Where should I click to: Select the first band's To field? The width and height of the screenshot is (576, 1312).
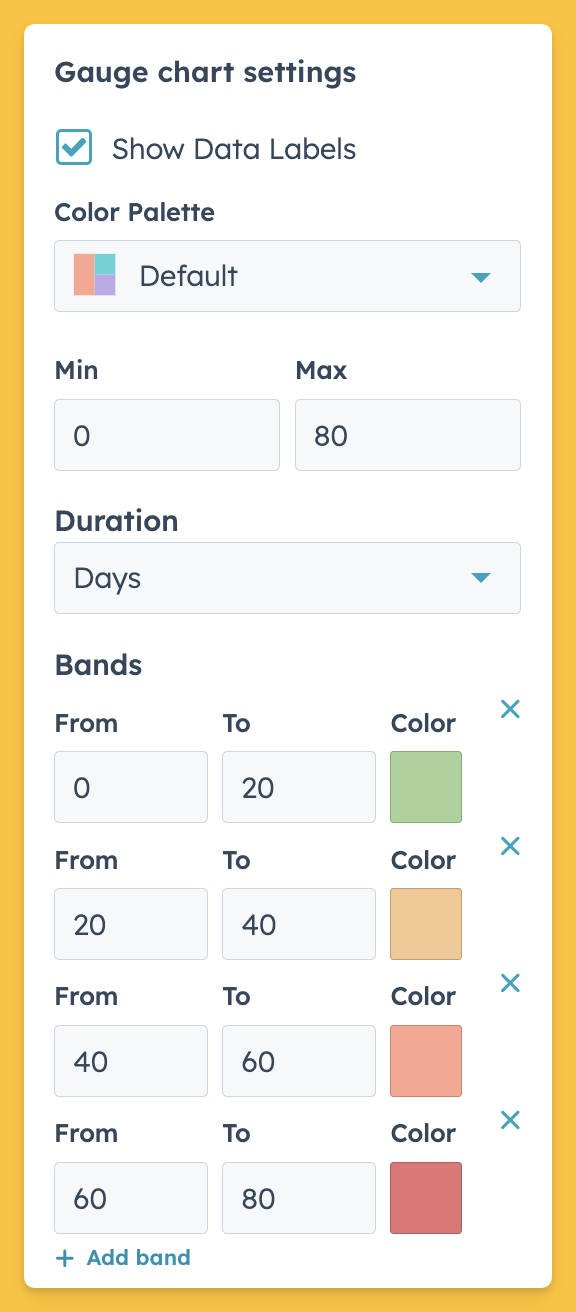(299, 787)
